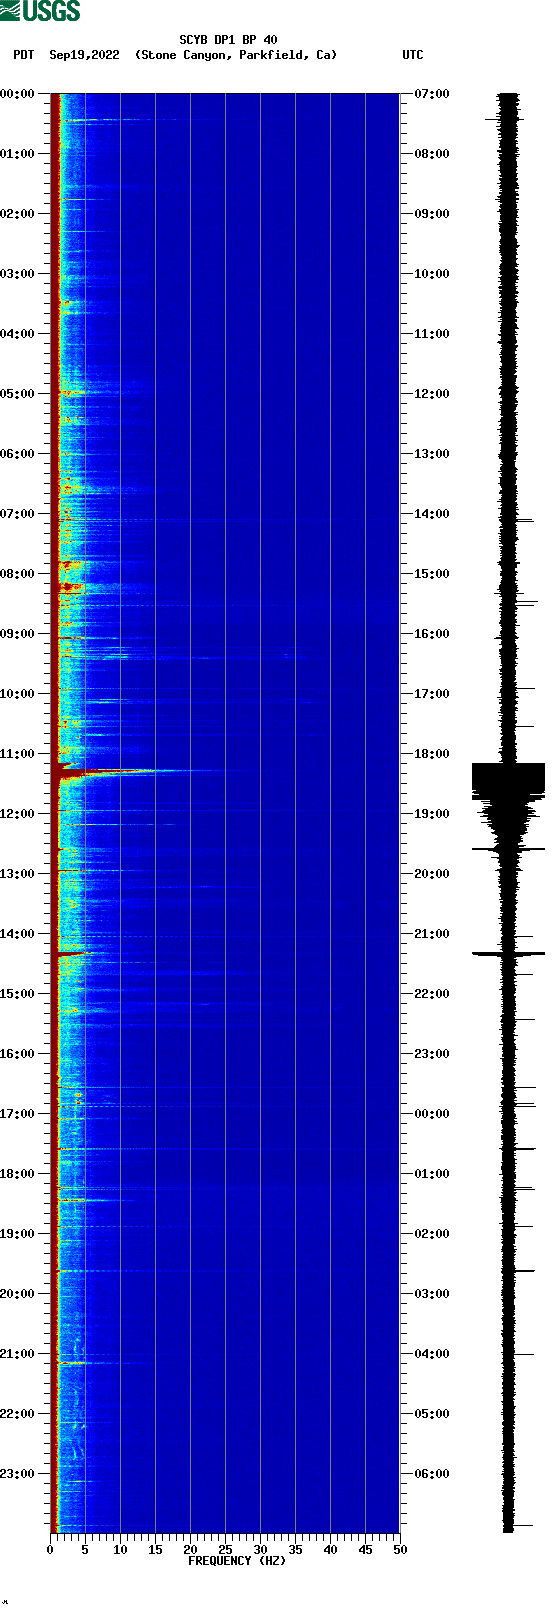This screenshot has height=1613, width=552.
Task: Click the PDT time label '18:00'
Action: point(18,1174)
